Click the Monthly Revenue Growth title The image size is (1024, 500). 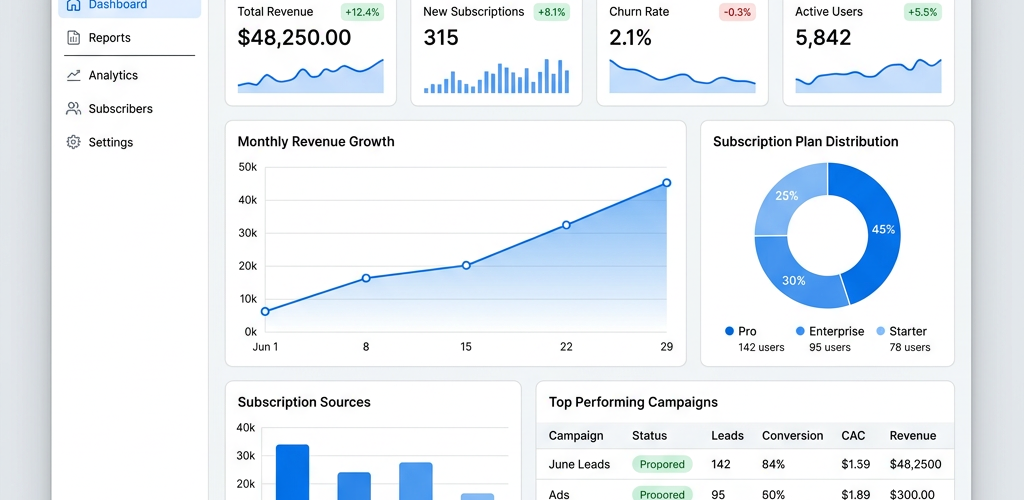[x=316, y=142]
